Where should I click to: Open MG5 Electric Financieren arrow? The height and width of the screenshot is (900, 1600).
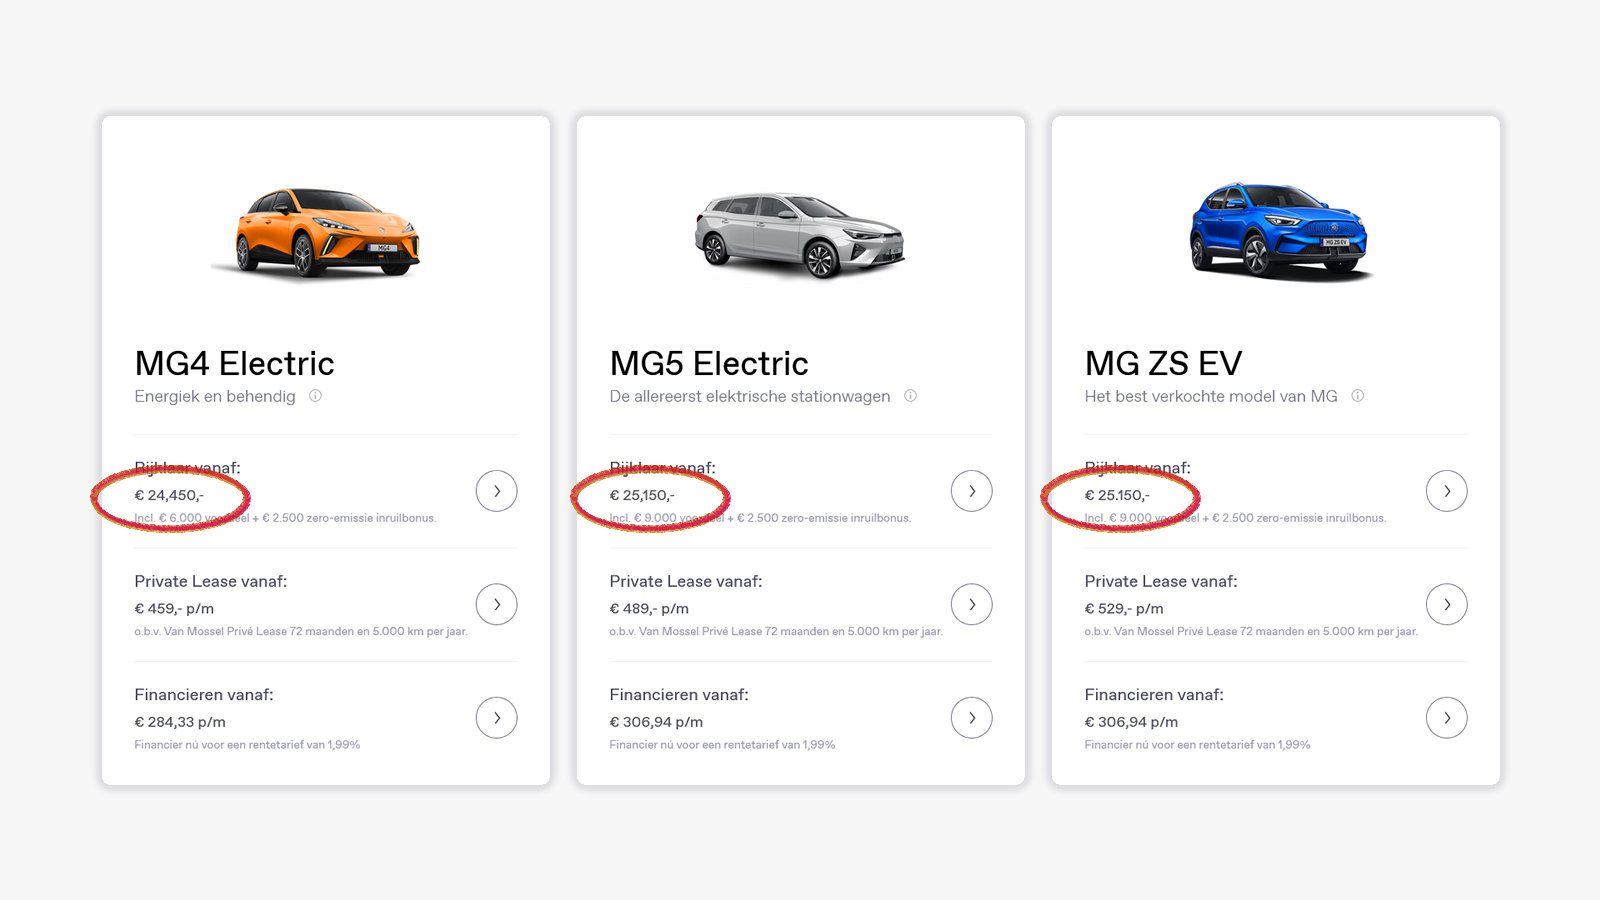[971, 717]
